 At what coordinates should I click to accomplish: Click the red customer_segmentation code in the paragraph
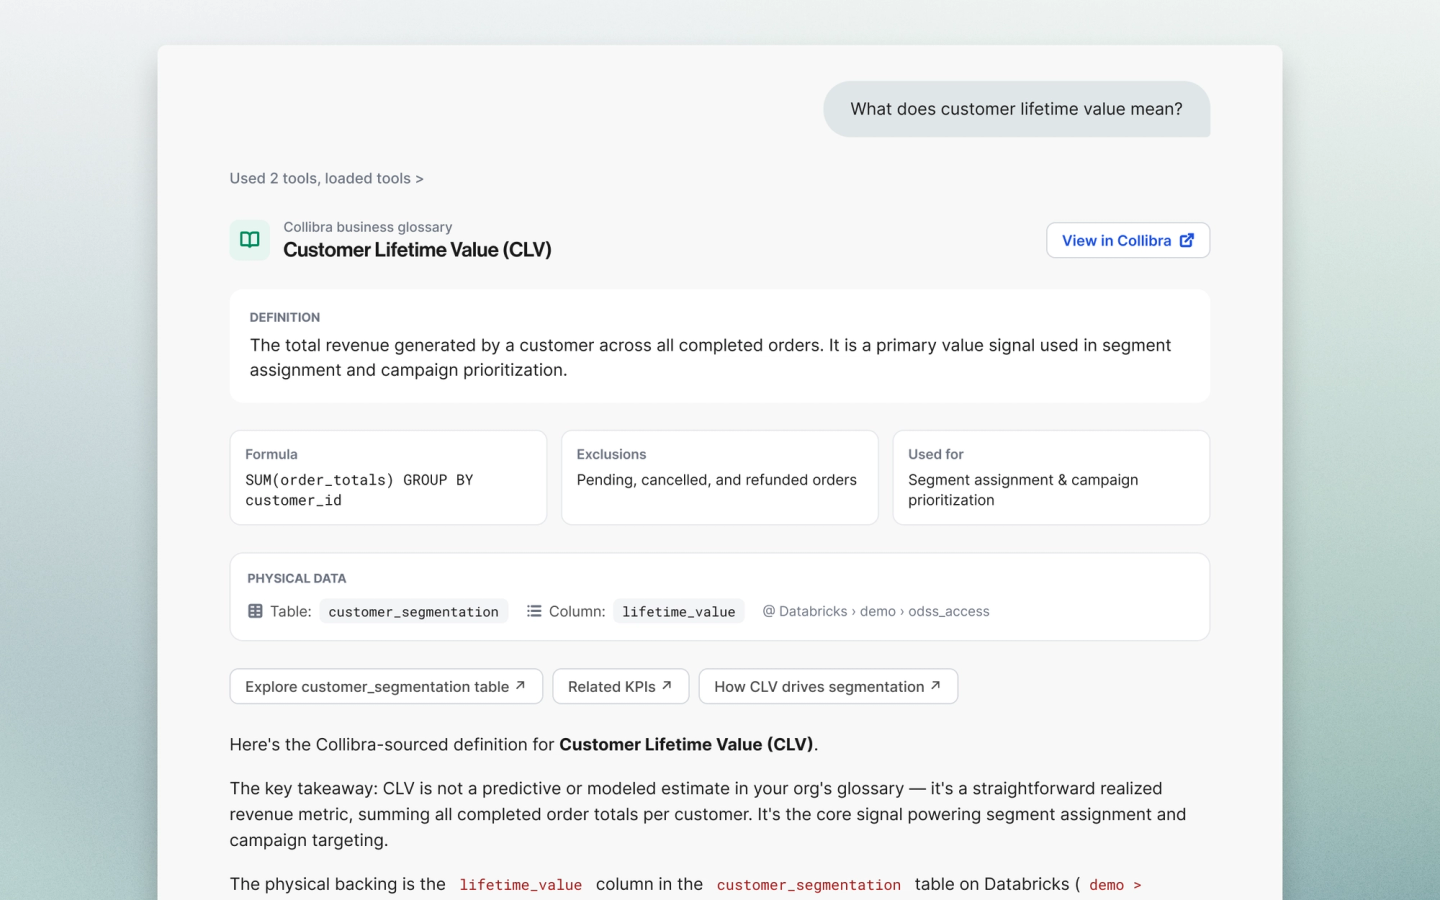(x=809, y=885)
